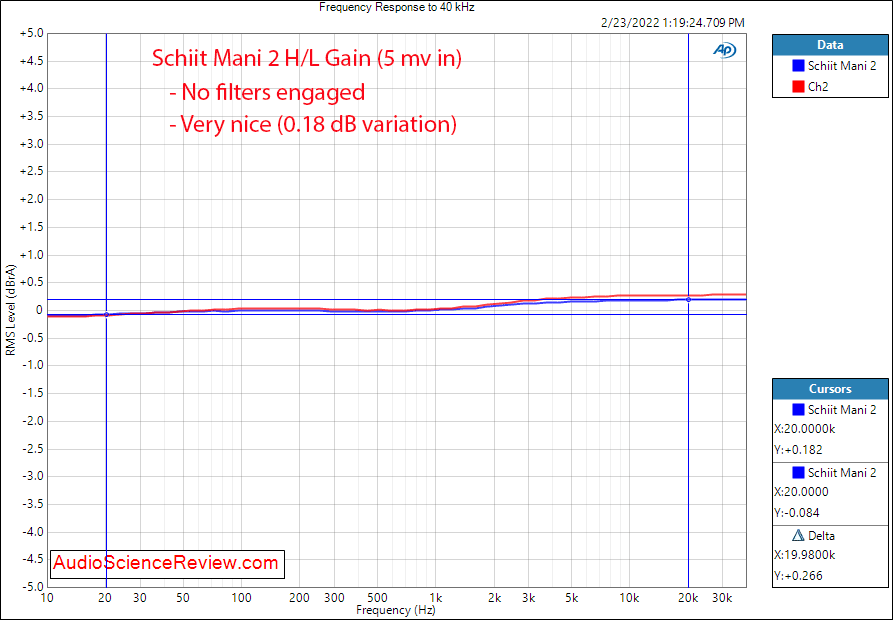
Task: Click the cursor value Y:+0.182
Action: [798, 450]
